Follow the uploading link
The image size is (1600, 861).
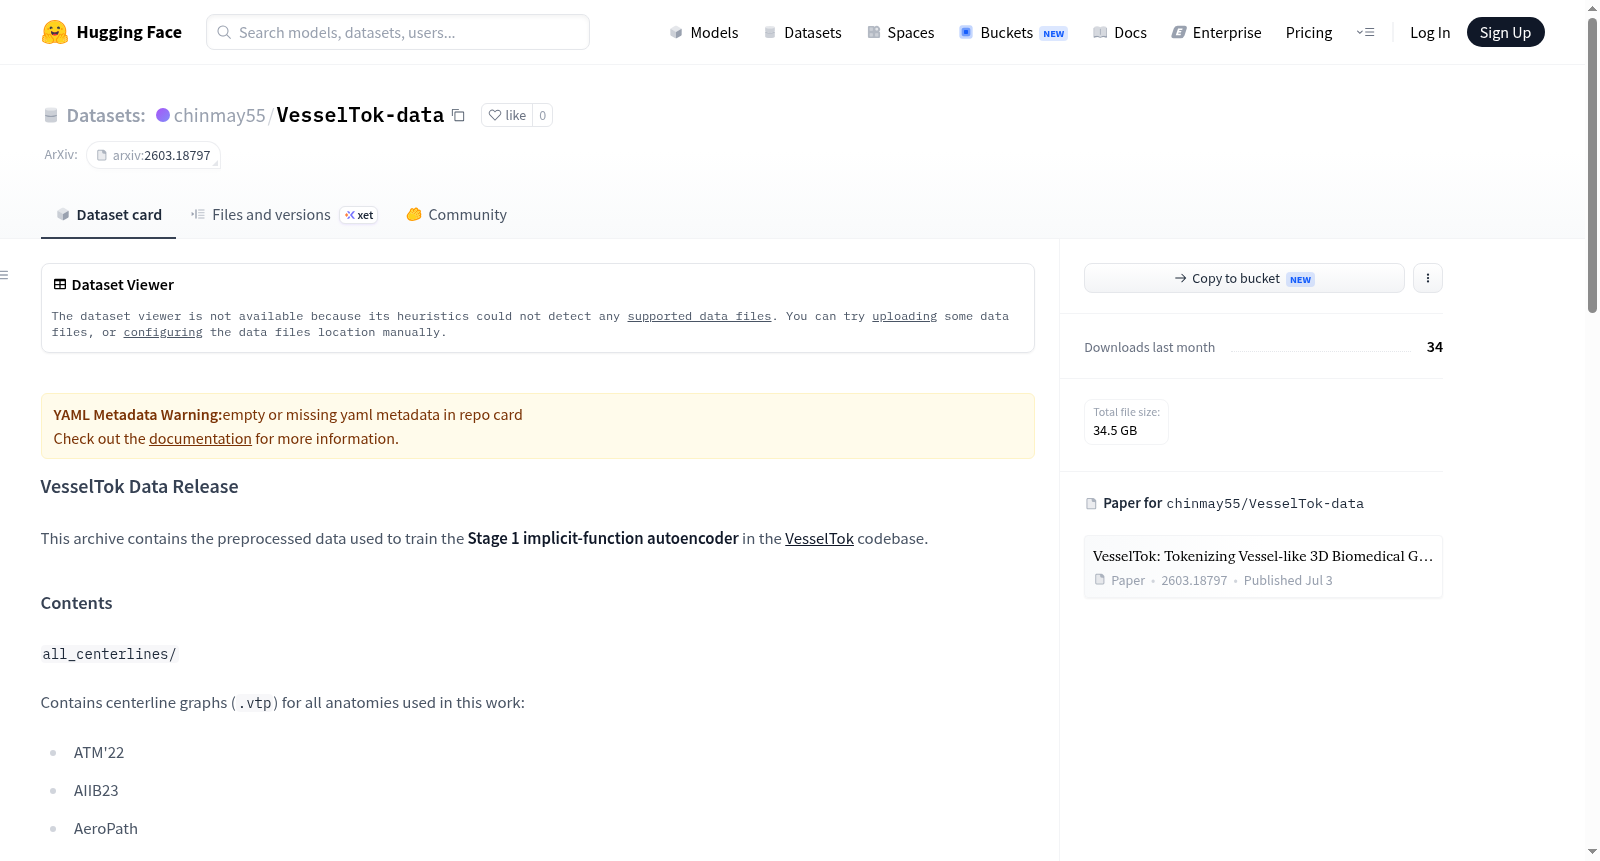pyautogui.click(x=904, y=316)
